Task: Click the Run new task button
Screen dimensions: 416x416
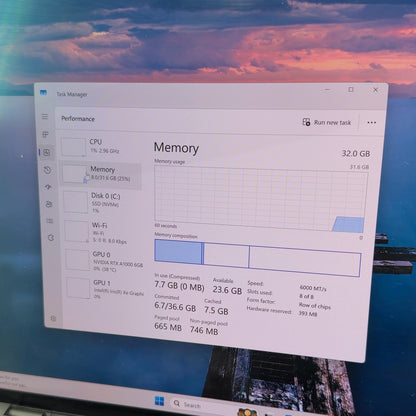Action: (x=327, y=122)
